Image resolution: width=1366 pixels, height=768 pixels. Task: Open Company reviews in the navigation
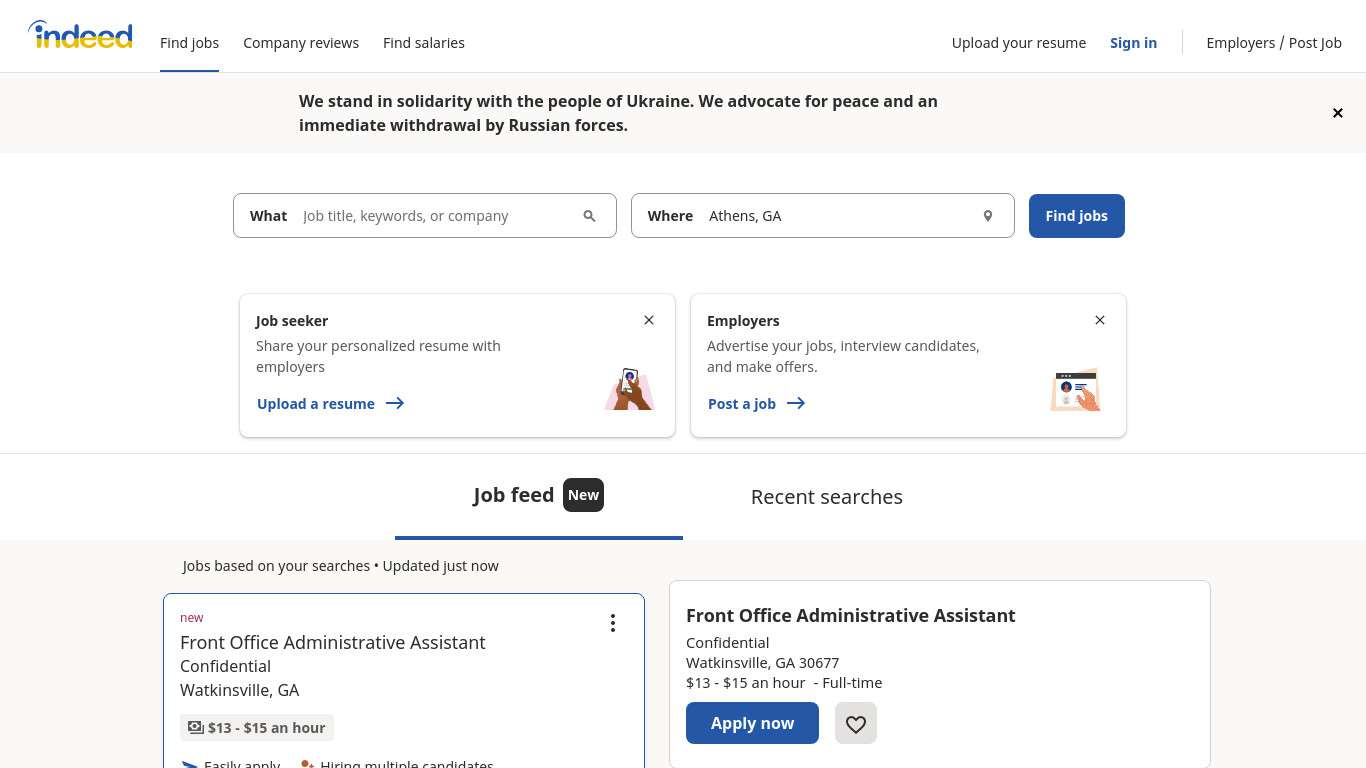point(301,43)
